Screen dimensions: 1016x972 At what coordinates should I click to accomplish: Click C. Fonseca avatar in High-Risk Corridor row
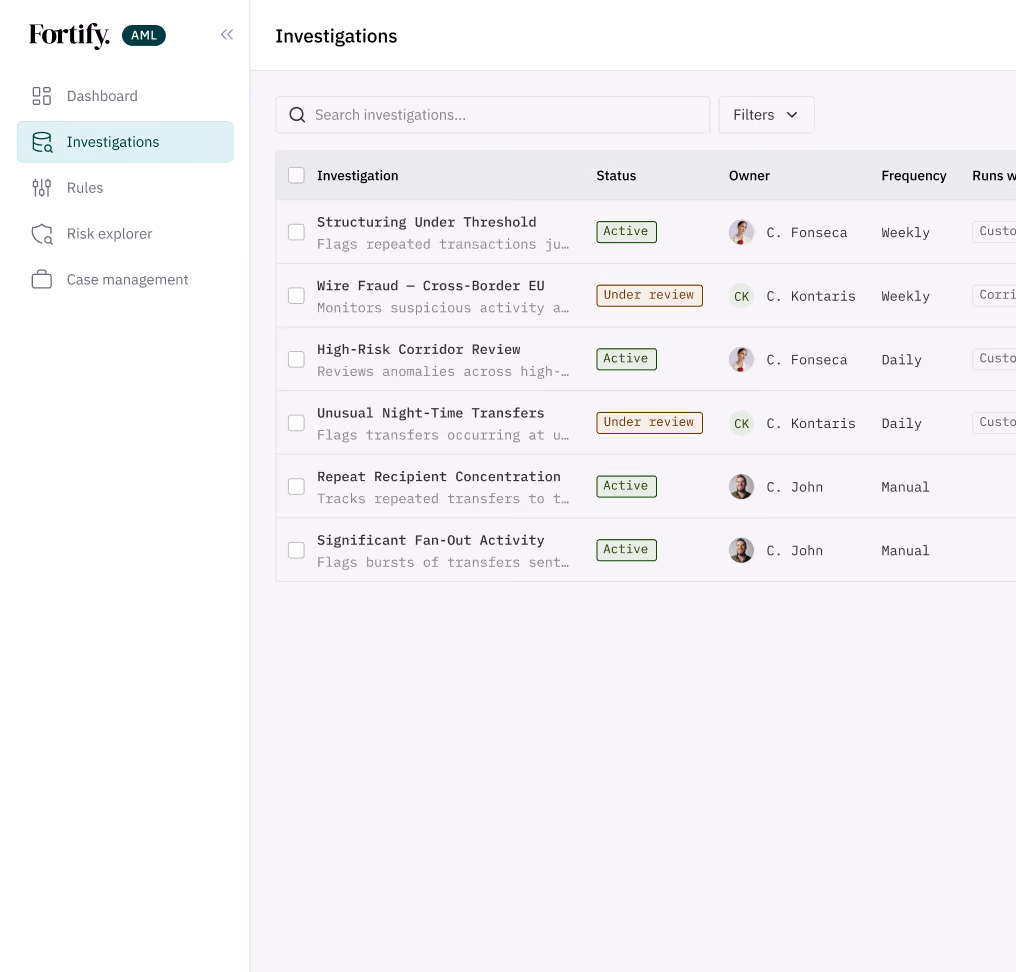741,360
